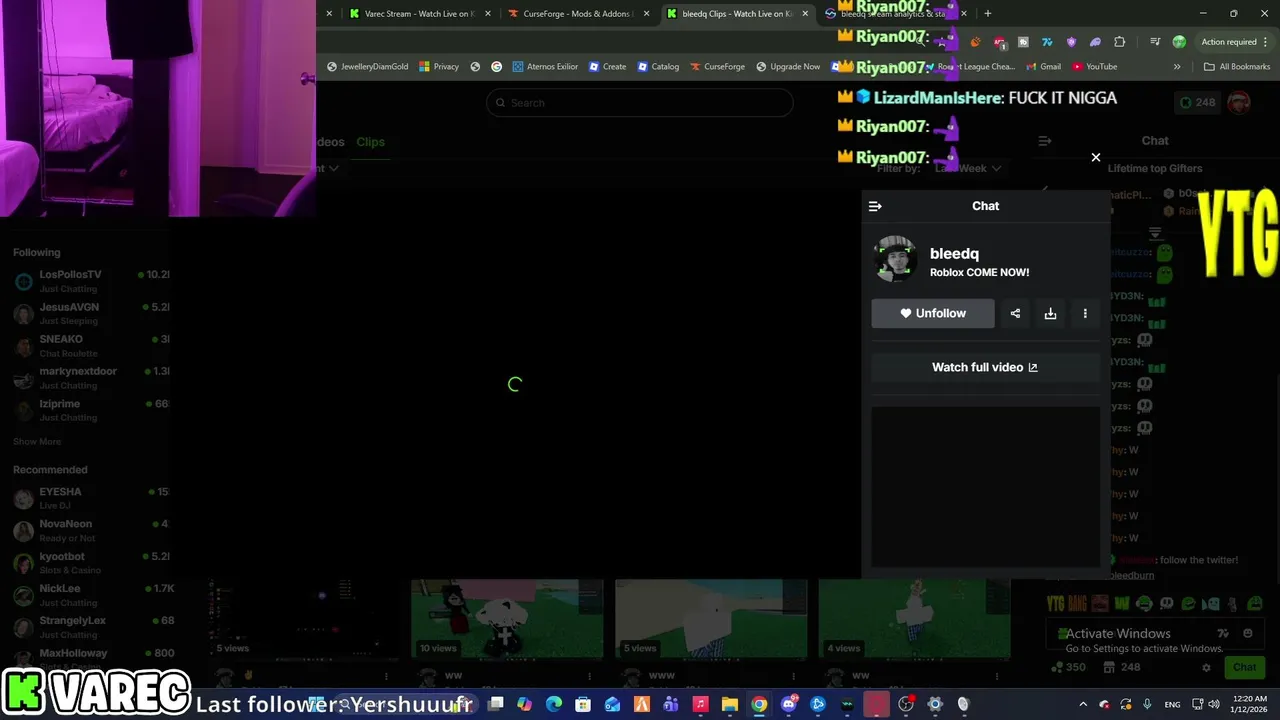Screen dimensions: 1280x720
Task: Unfollow bleedq
Action: [933, 313]
